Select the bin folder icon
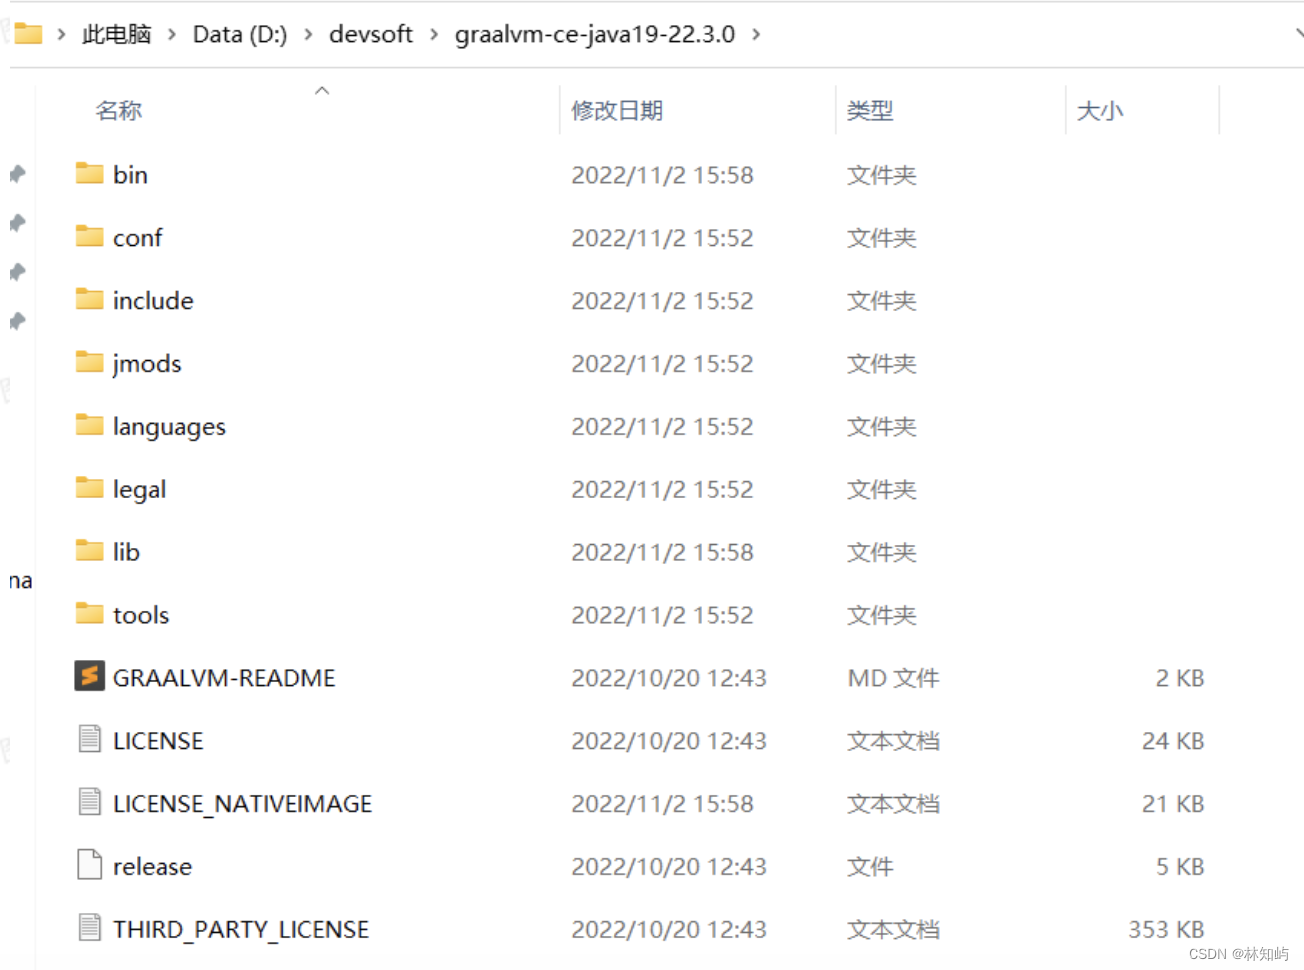Screen dimensions: 1304x970 coord(89,174)
